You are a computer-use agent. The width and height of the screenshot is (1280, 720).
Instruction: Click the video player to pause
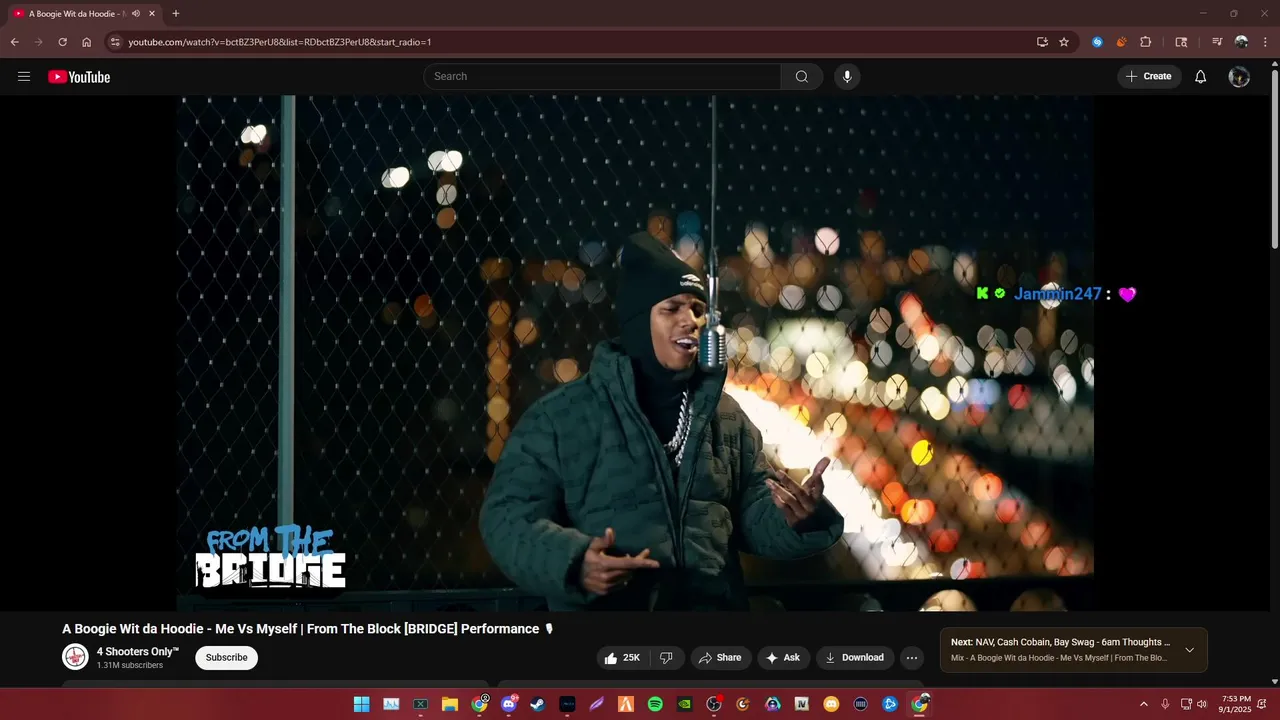click(635, 352)
